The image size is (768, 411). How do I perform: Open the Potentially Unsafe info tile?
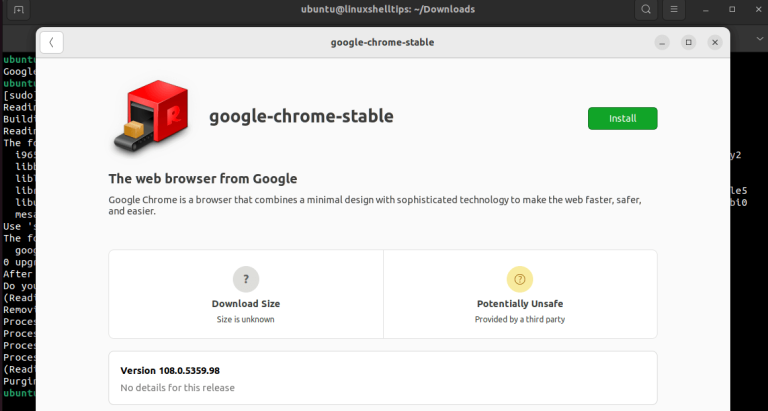pos(520,294)
